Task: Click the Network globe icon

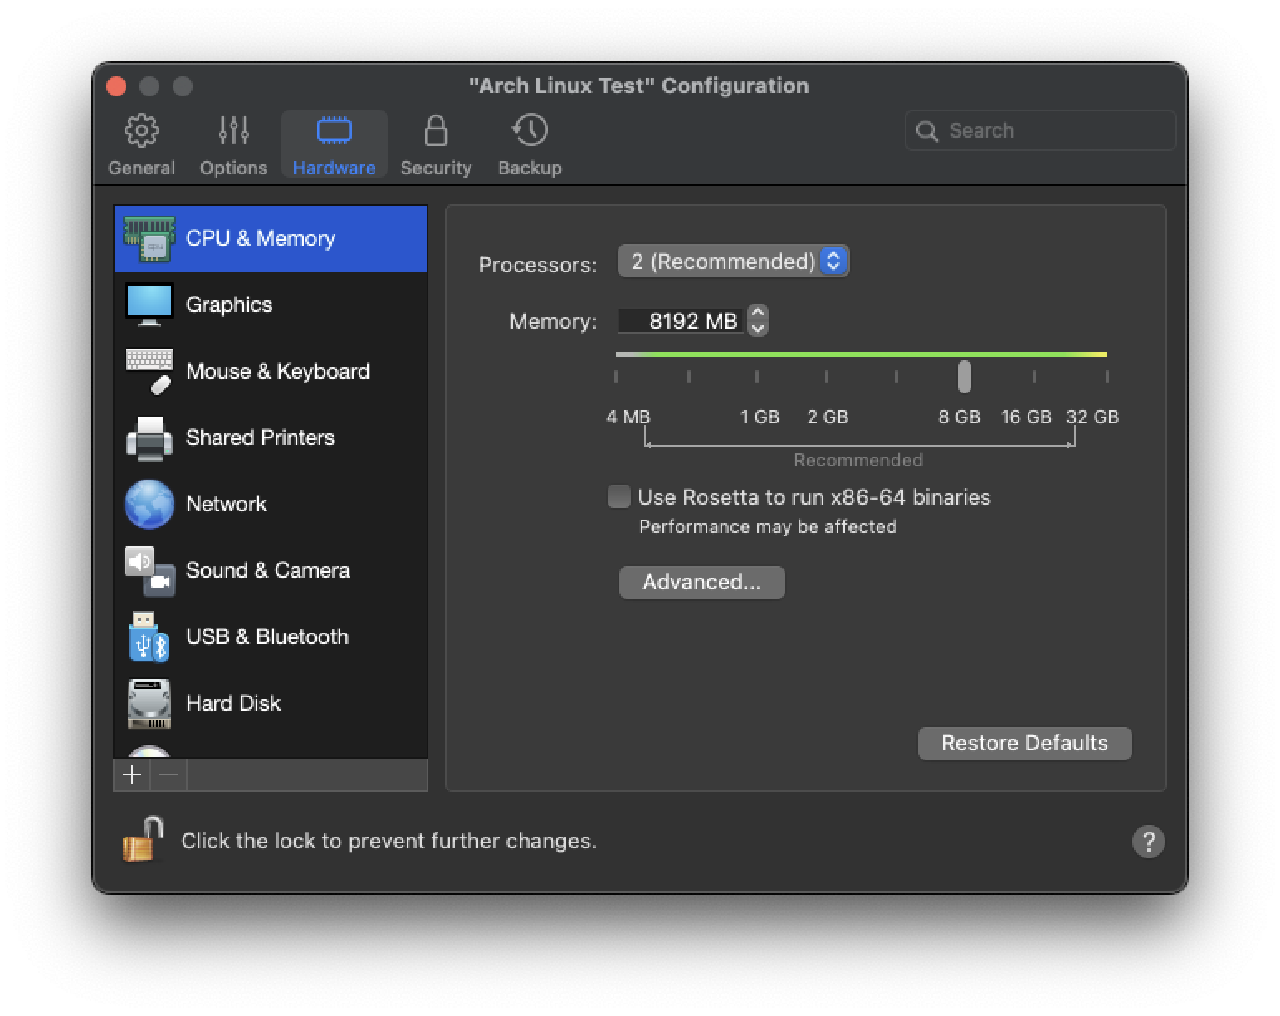Action: [x=149, y=504]
